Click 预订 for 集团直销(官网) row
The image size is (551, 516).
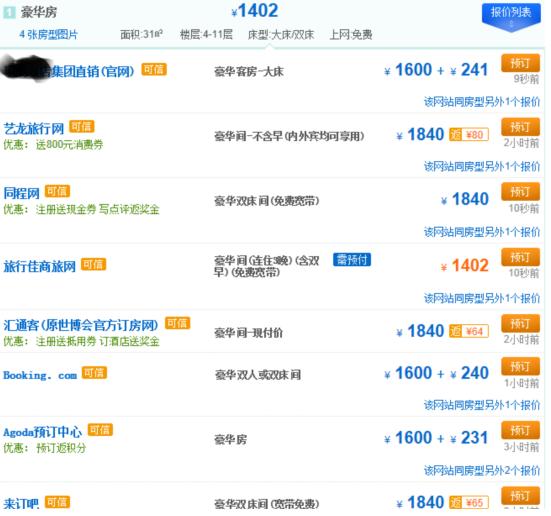pyautogui.click(x=520, y=63)
